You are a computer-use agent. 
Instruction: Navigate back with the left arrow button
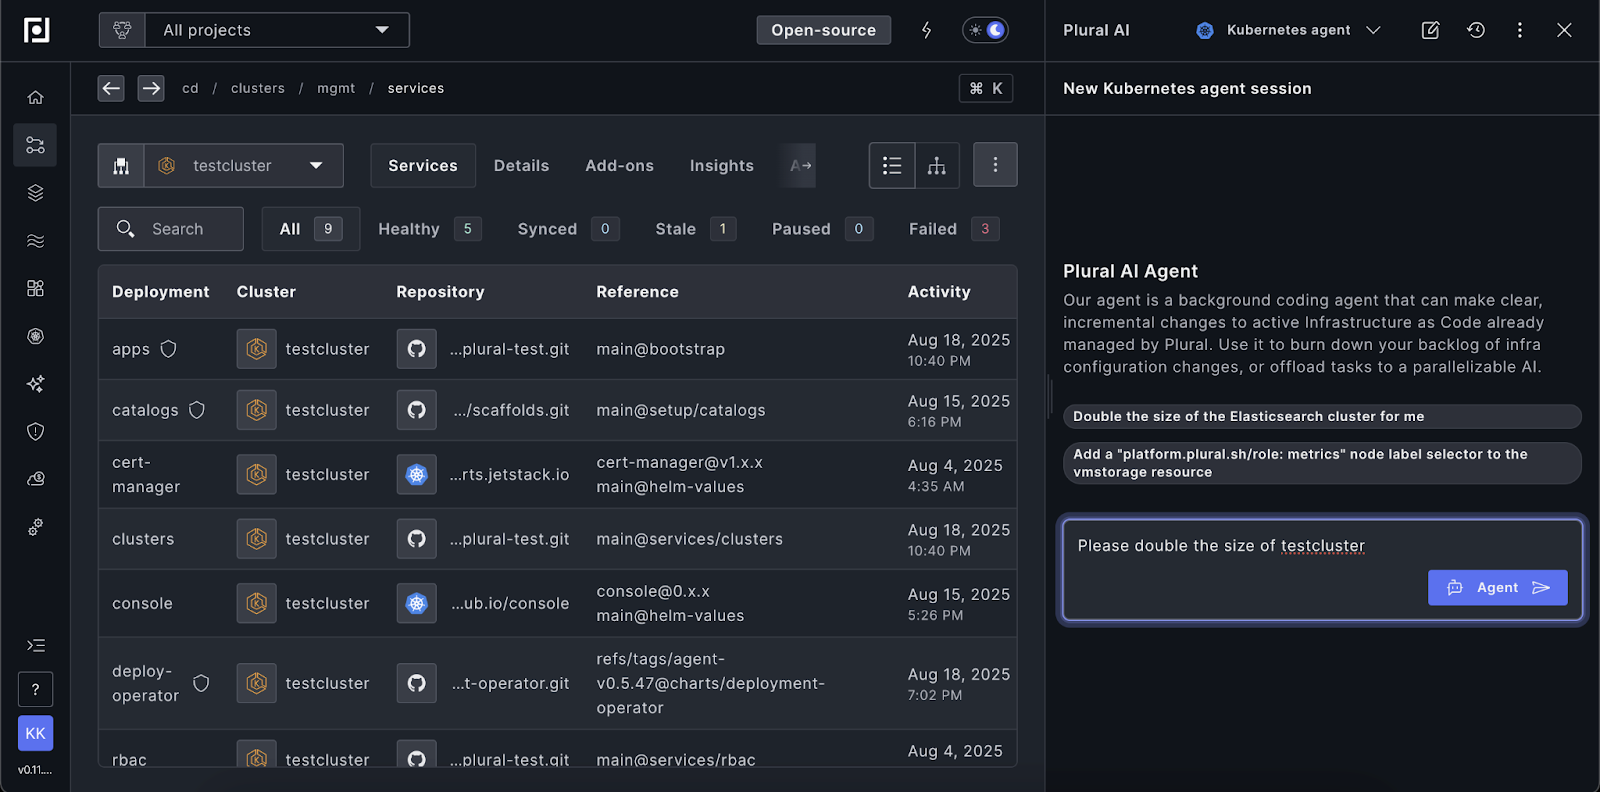pyautogui.click(x=111, y=88)
